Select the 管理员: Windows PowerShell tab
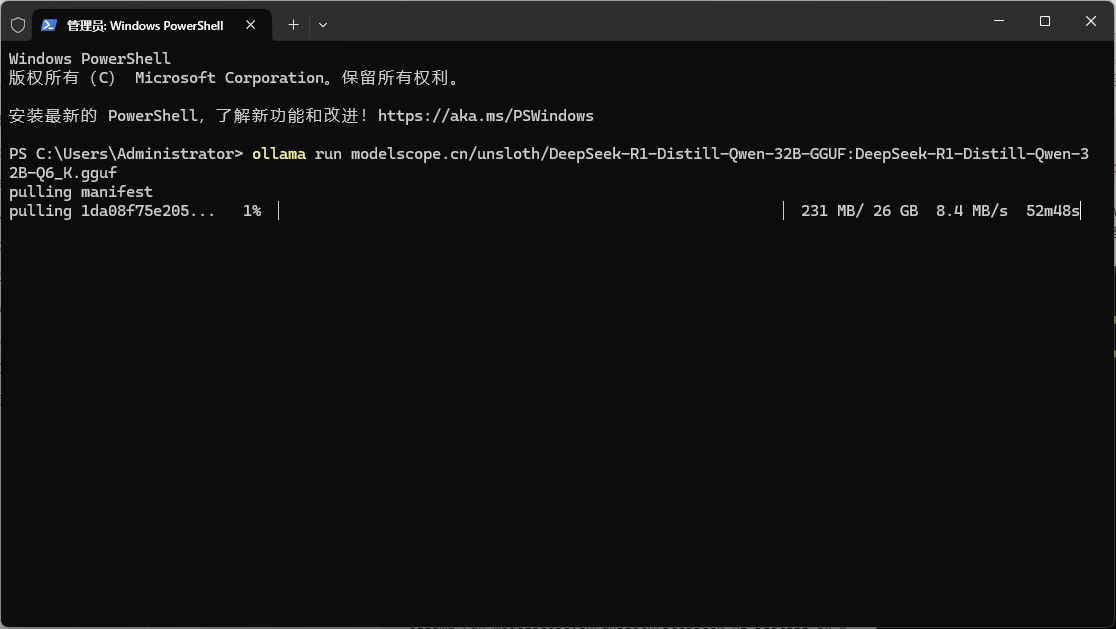 145,24
